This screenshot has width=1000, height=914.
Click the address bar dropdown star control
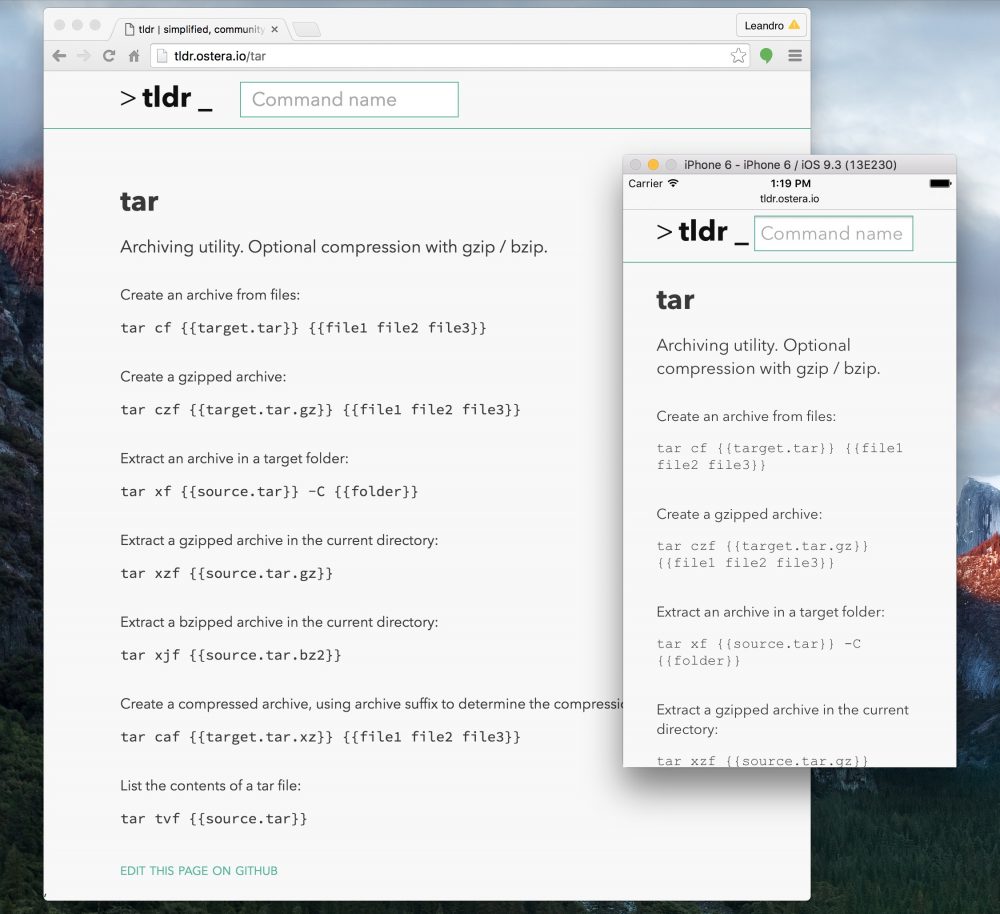pos(738,56)
